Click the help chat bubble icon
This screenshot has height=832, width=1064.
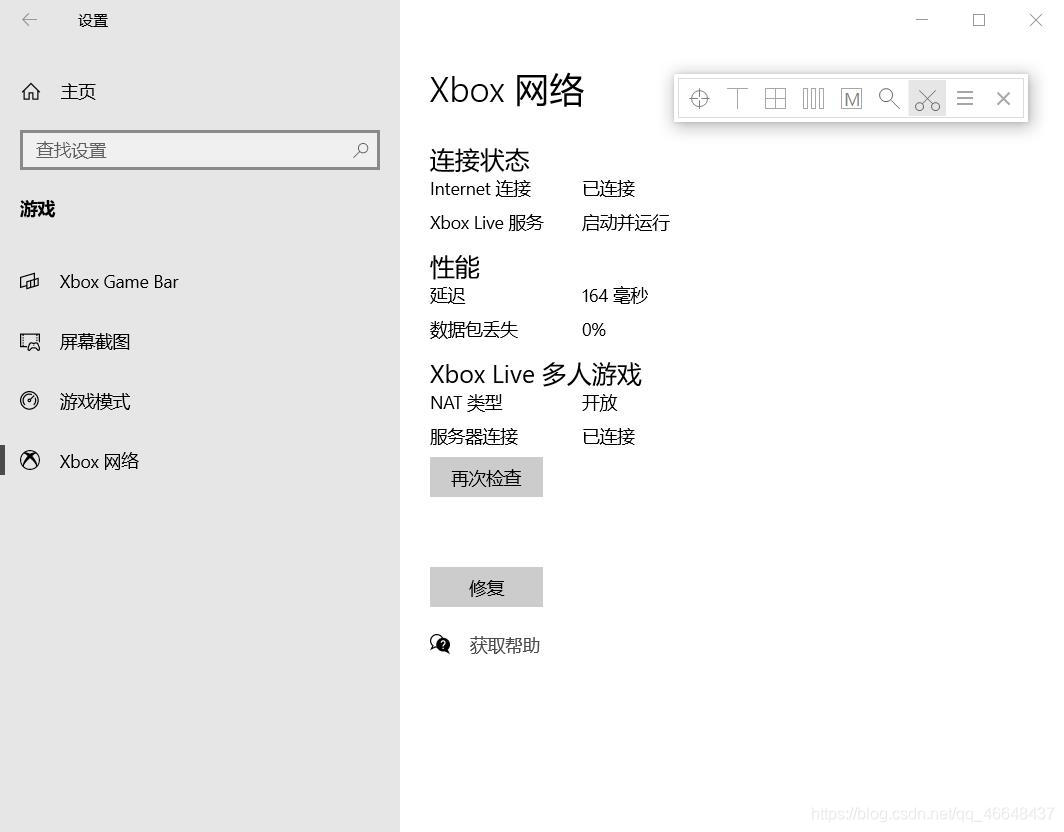pyautogui.click(x=440, y=644)
